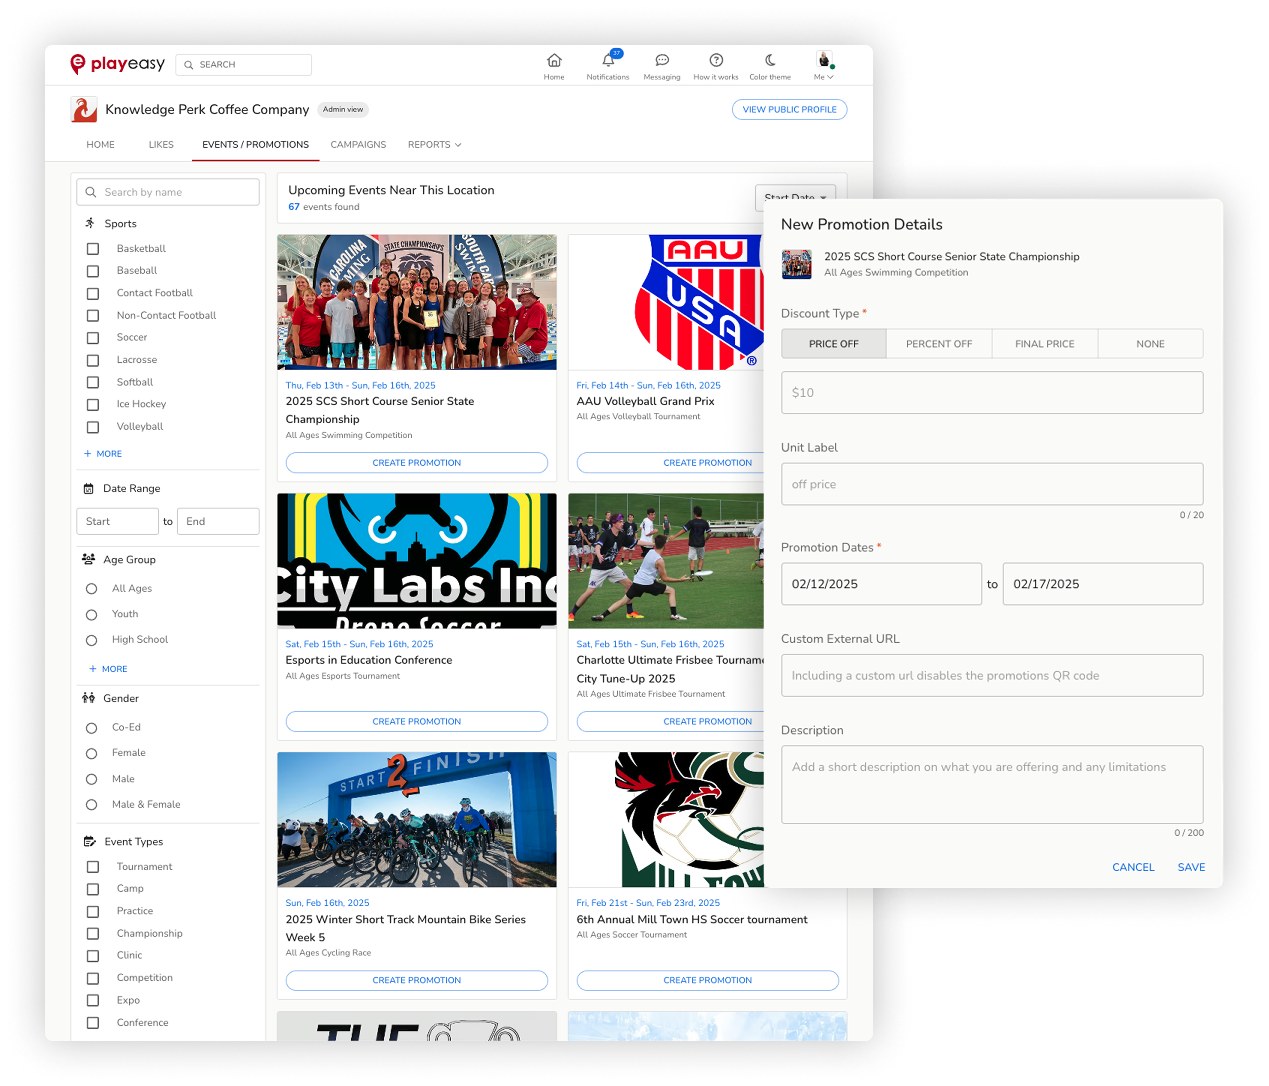Open the City Labs Esports event thumbnail

click(x=417, y=561)
